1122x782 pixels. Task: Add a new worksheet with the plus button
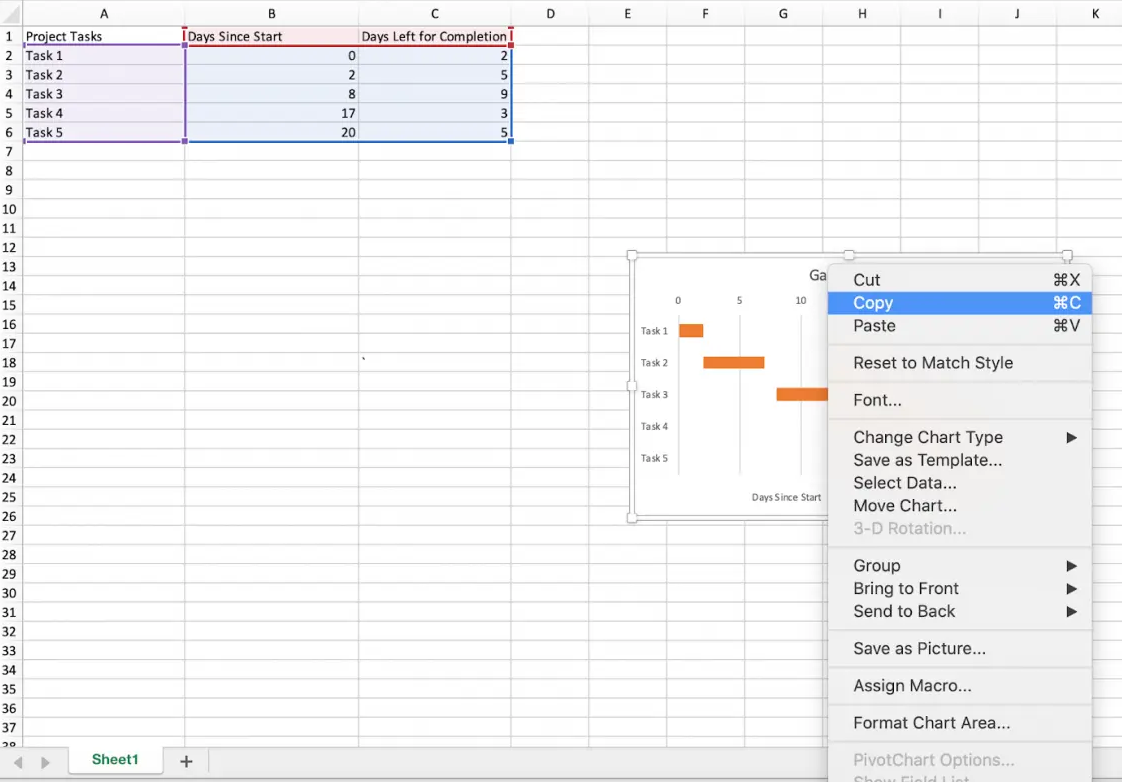coord(186,761)
